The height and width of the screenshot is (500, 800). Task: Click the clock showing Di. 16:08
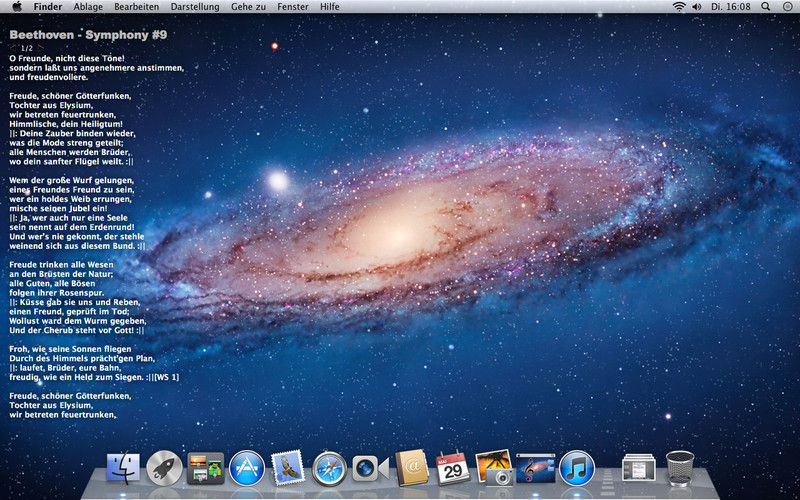click(x=731, y=7)
